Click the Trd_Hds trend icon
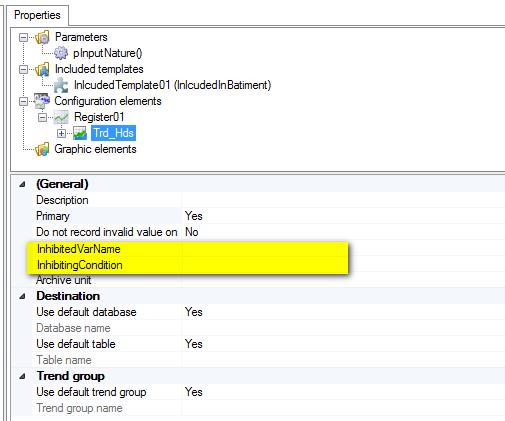505x421 pixels. pyautogui.click(x=80, y=133)
